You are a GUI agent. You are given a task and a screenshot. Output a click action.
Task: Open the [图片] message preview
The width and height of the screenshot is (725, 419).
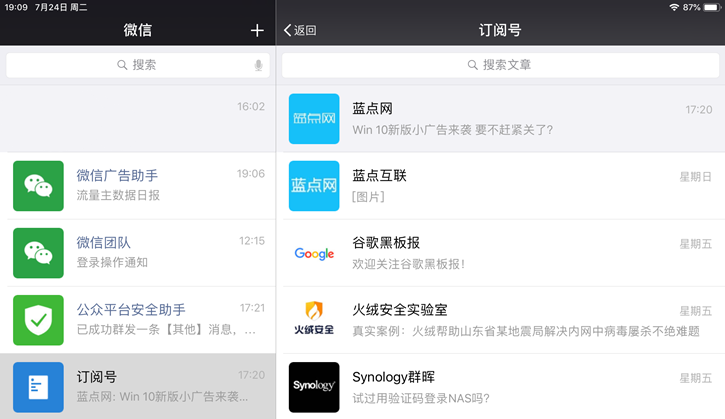[x=368, y=197]
